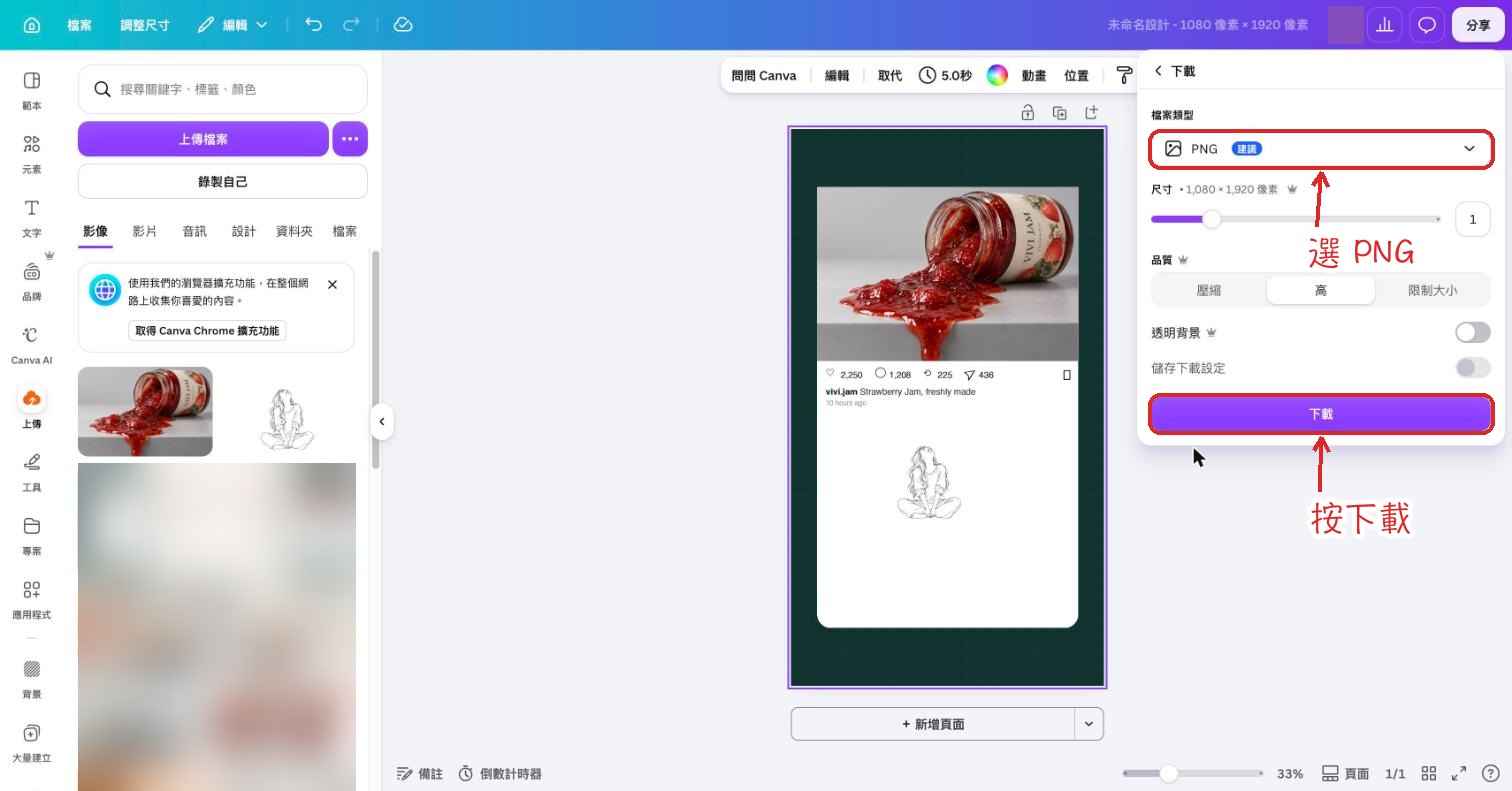Image resolution: width=1512 pixels, height=791 pixels.
Task: Redo the last action
Action: 351,25
